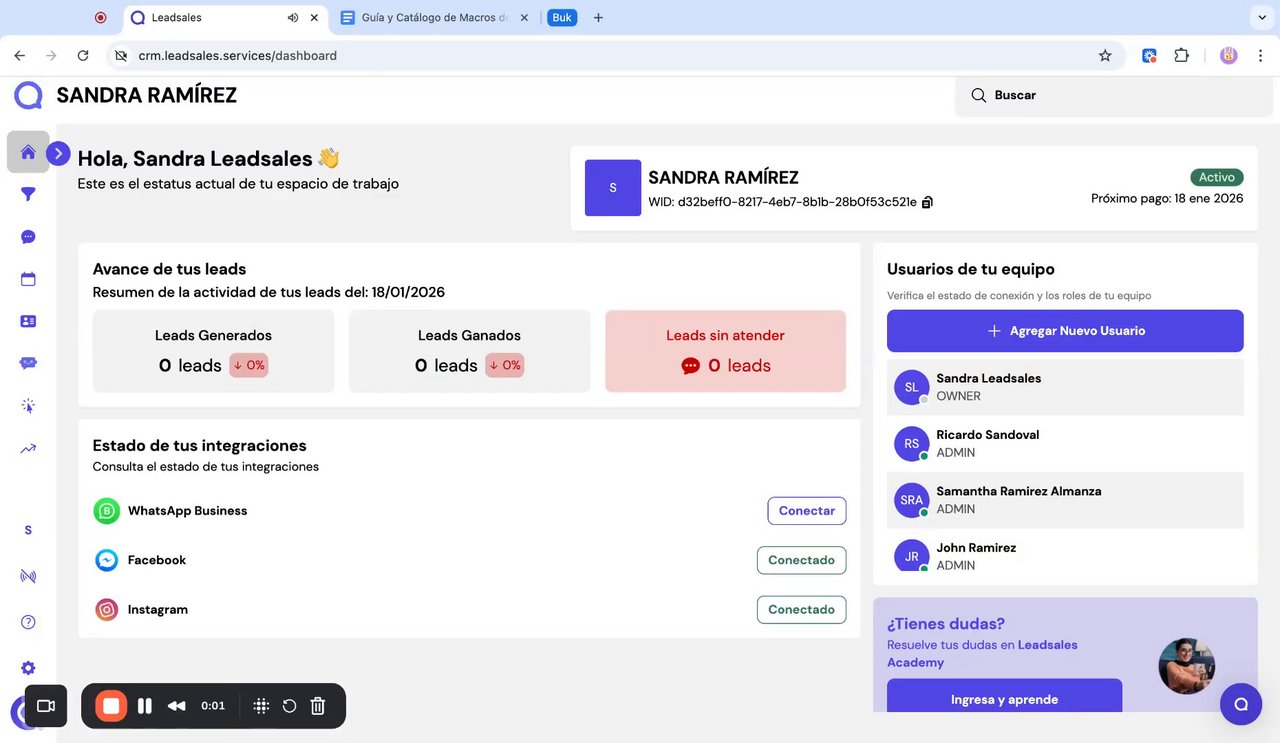Mute audio on the Leadsales tab
The width and height of the screenshot is (1280, 743).
click(293, 17)
